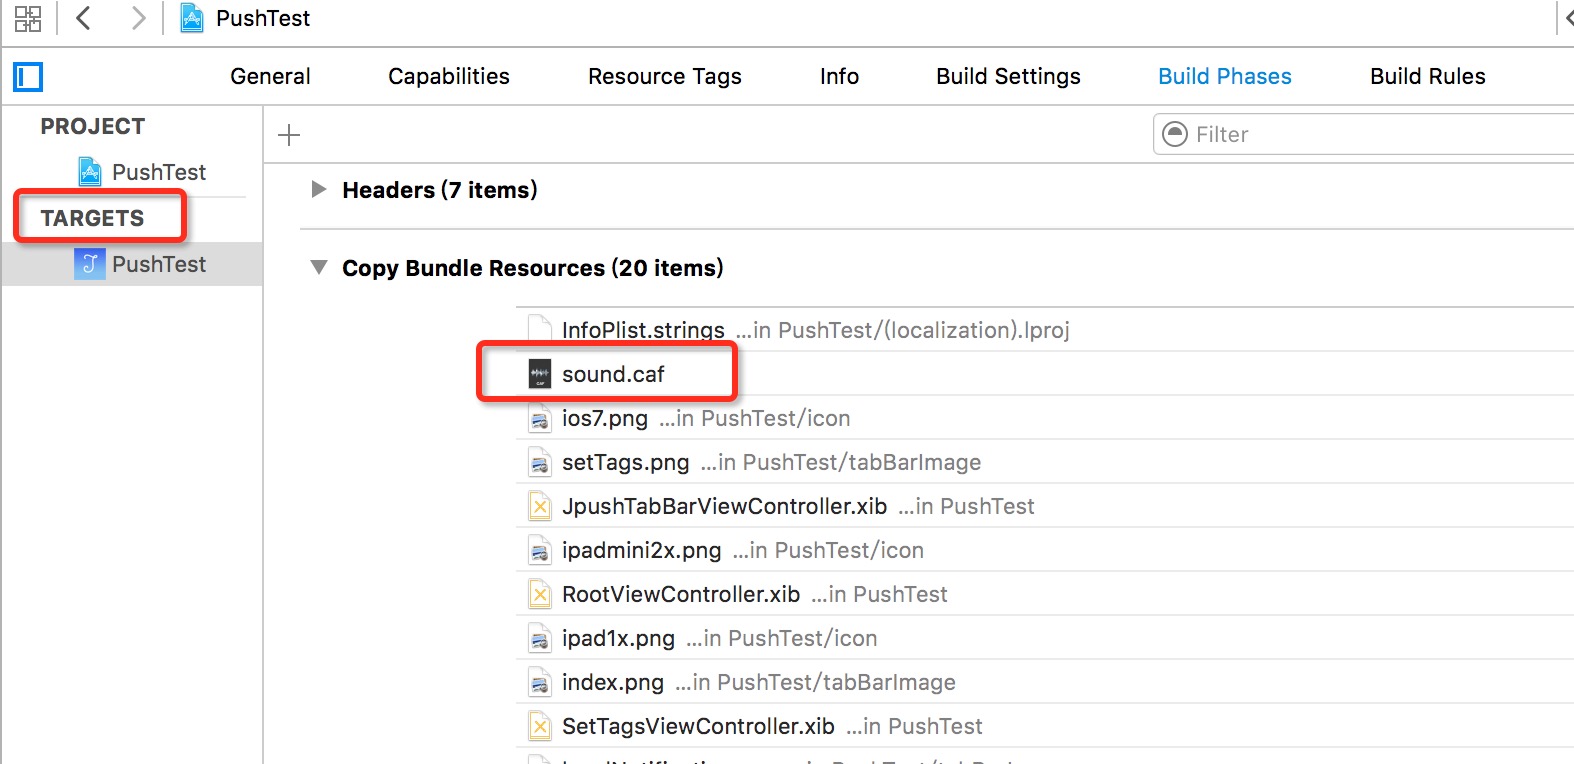Go back with the left chevron
The height and width of the screenshot is (764, 1574).
pyautogui.click(x=84, y=18)
